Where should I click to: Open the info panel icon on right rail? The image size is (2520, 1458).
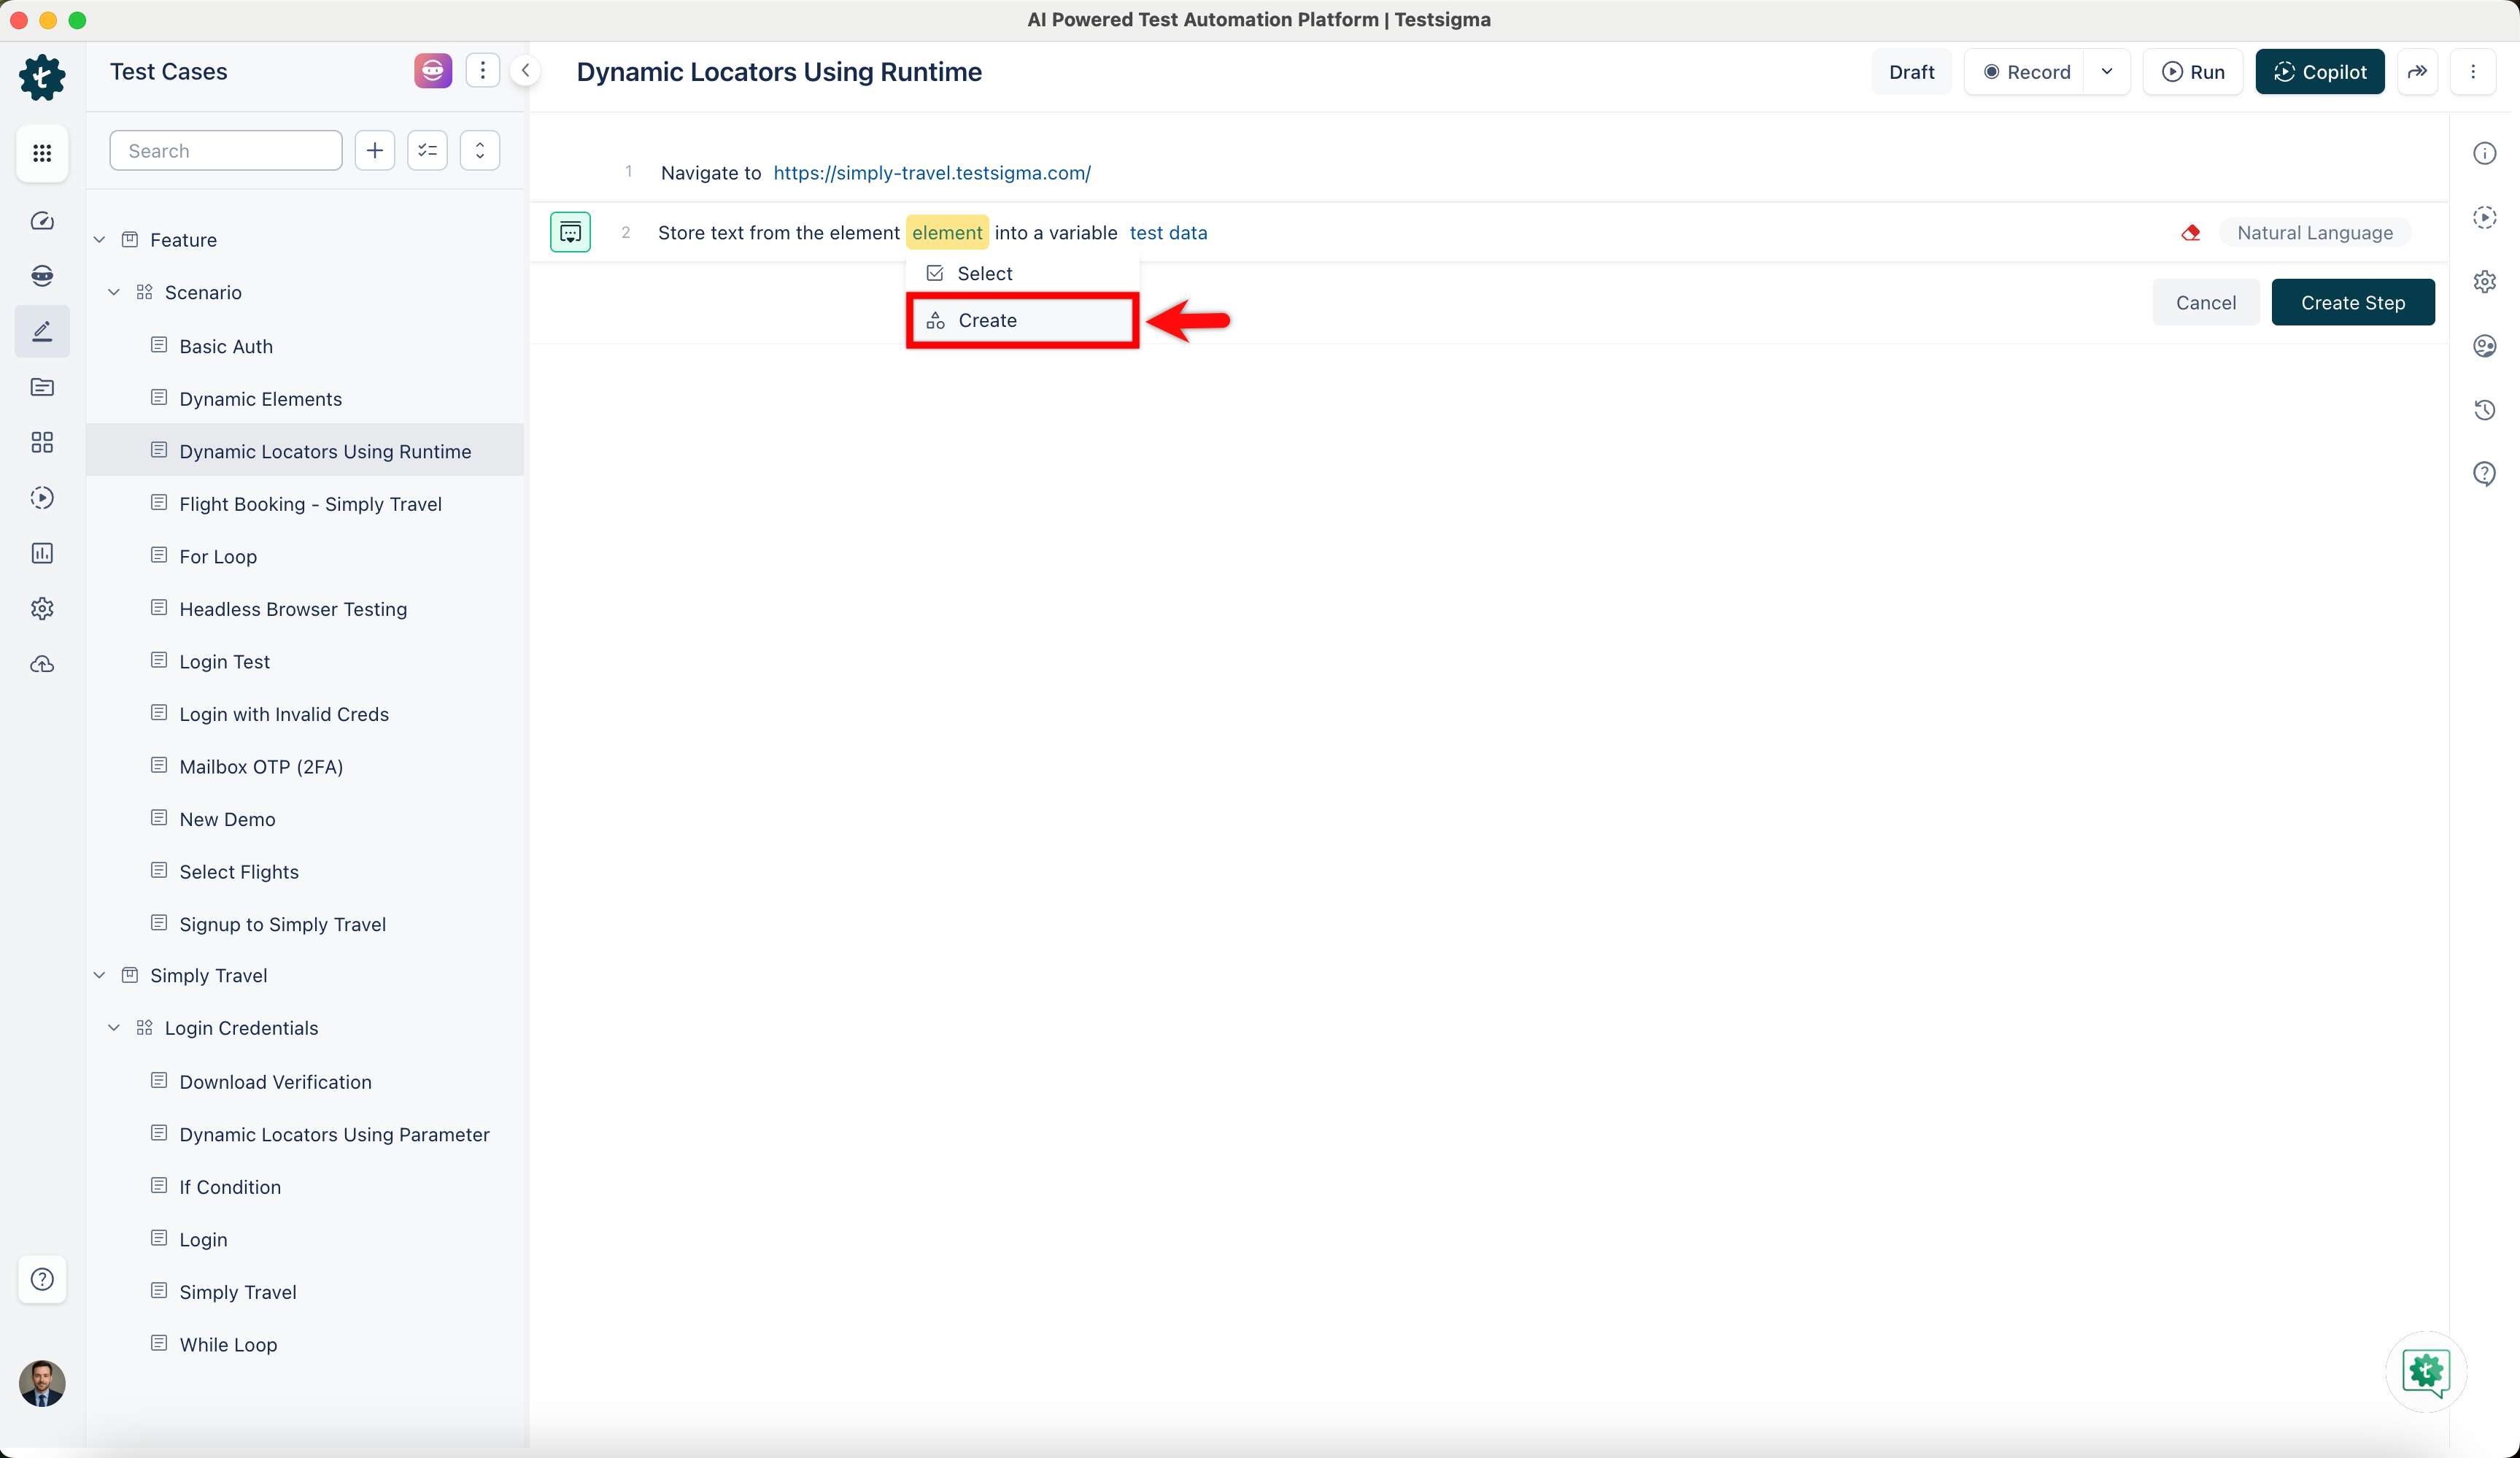[x=2485, y=153]
